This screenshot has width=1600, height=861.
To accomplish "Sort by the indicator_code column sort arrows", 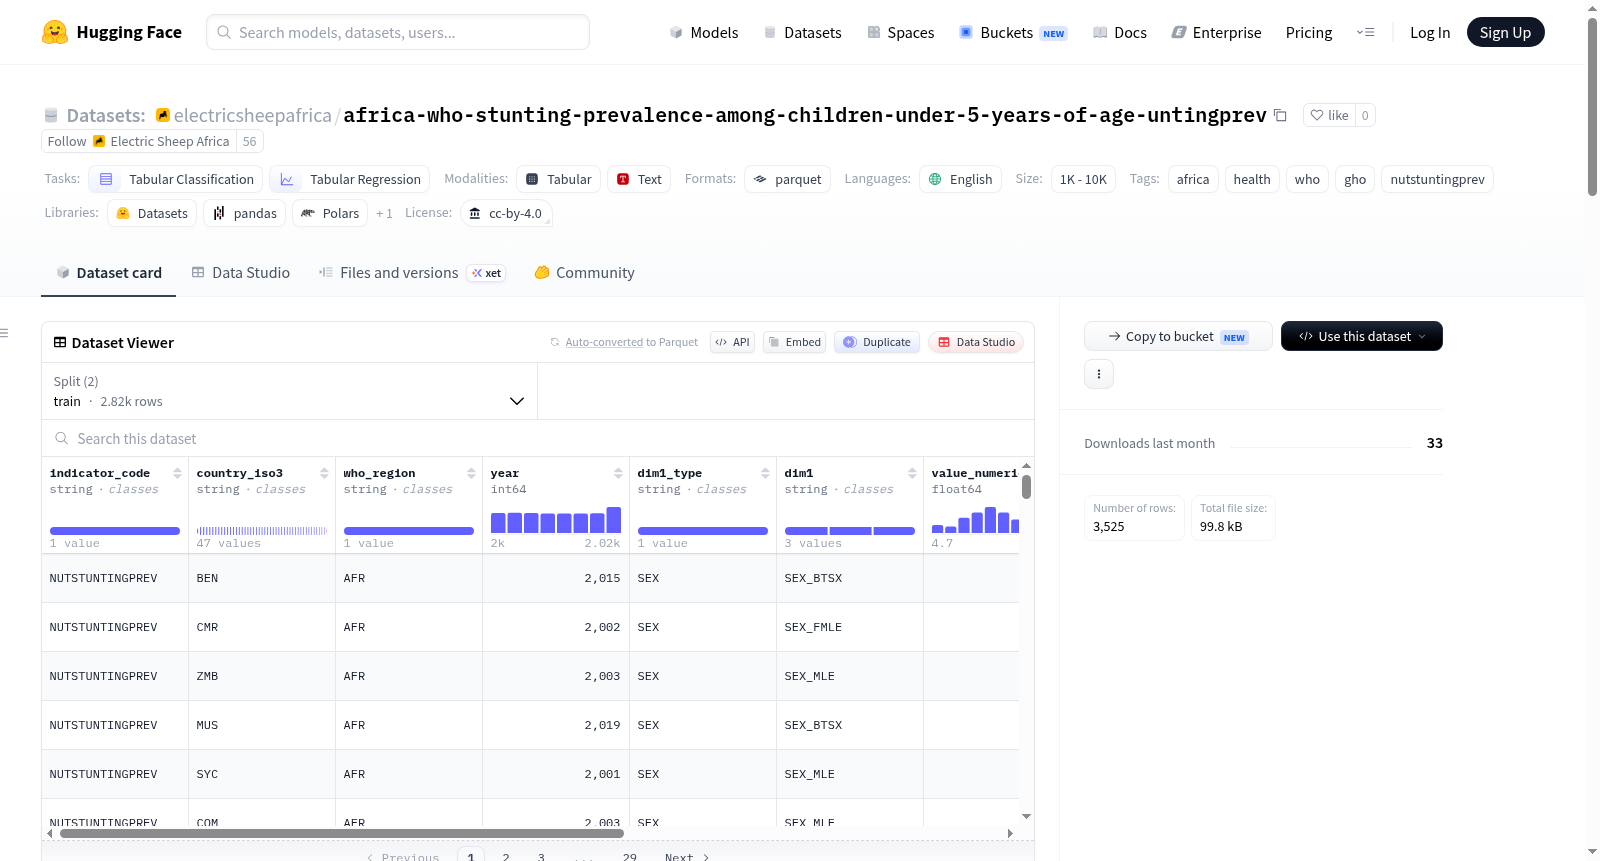I will [177, 473].
